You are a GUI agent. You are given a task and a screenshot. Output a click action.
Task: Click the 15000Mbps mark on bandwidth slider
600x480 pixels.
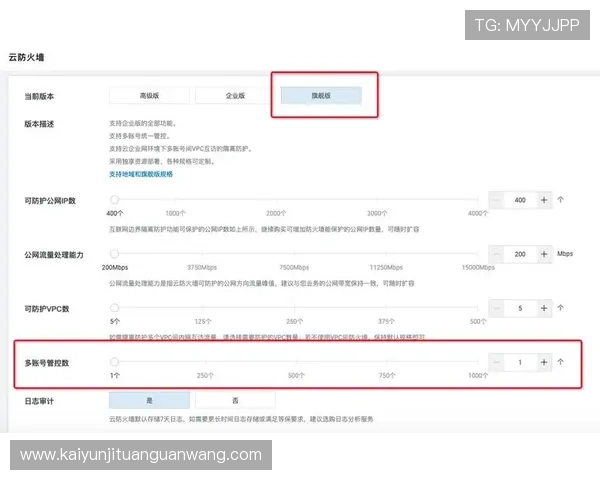click(x=478, y=267)
